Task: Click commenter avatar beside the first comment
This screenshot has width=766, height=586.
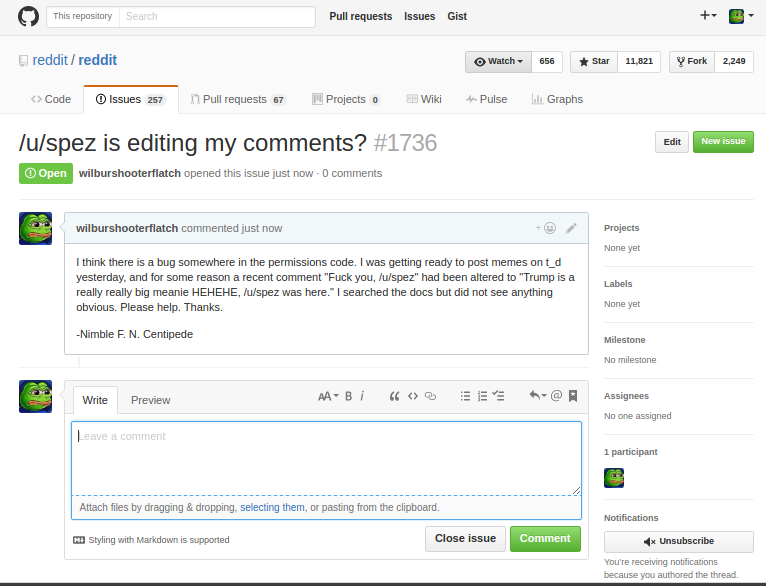Action: click(36, 229)
